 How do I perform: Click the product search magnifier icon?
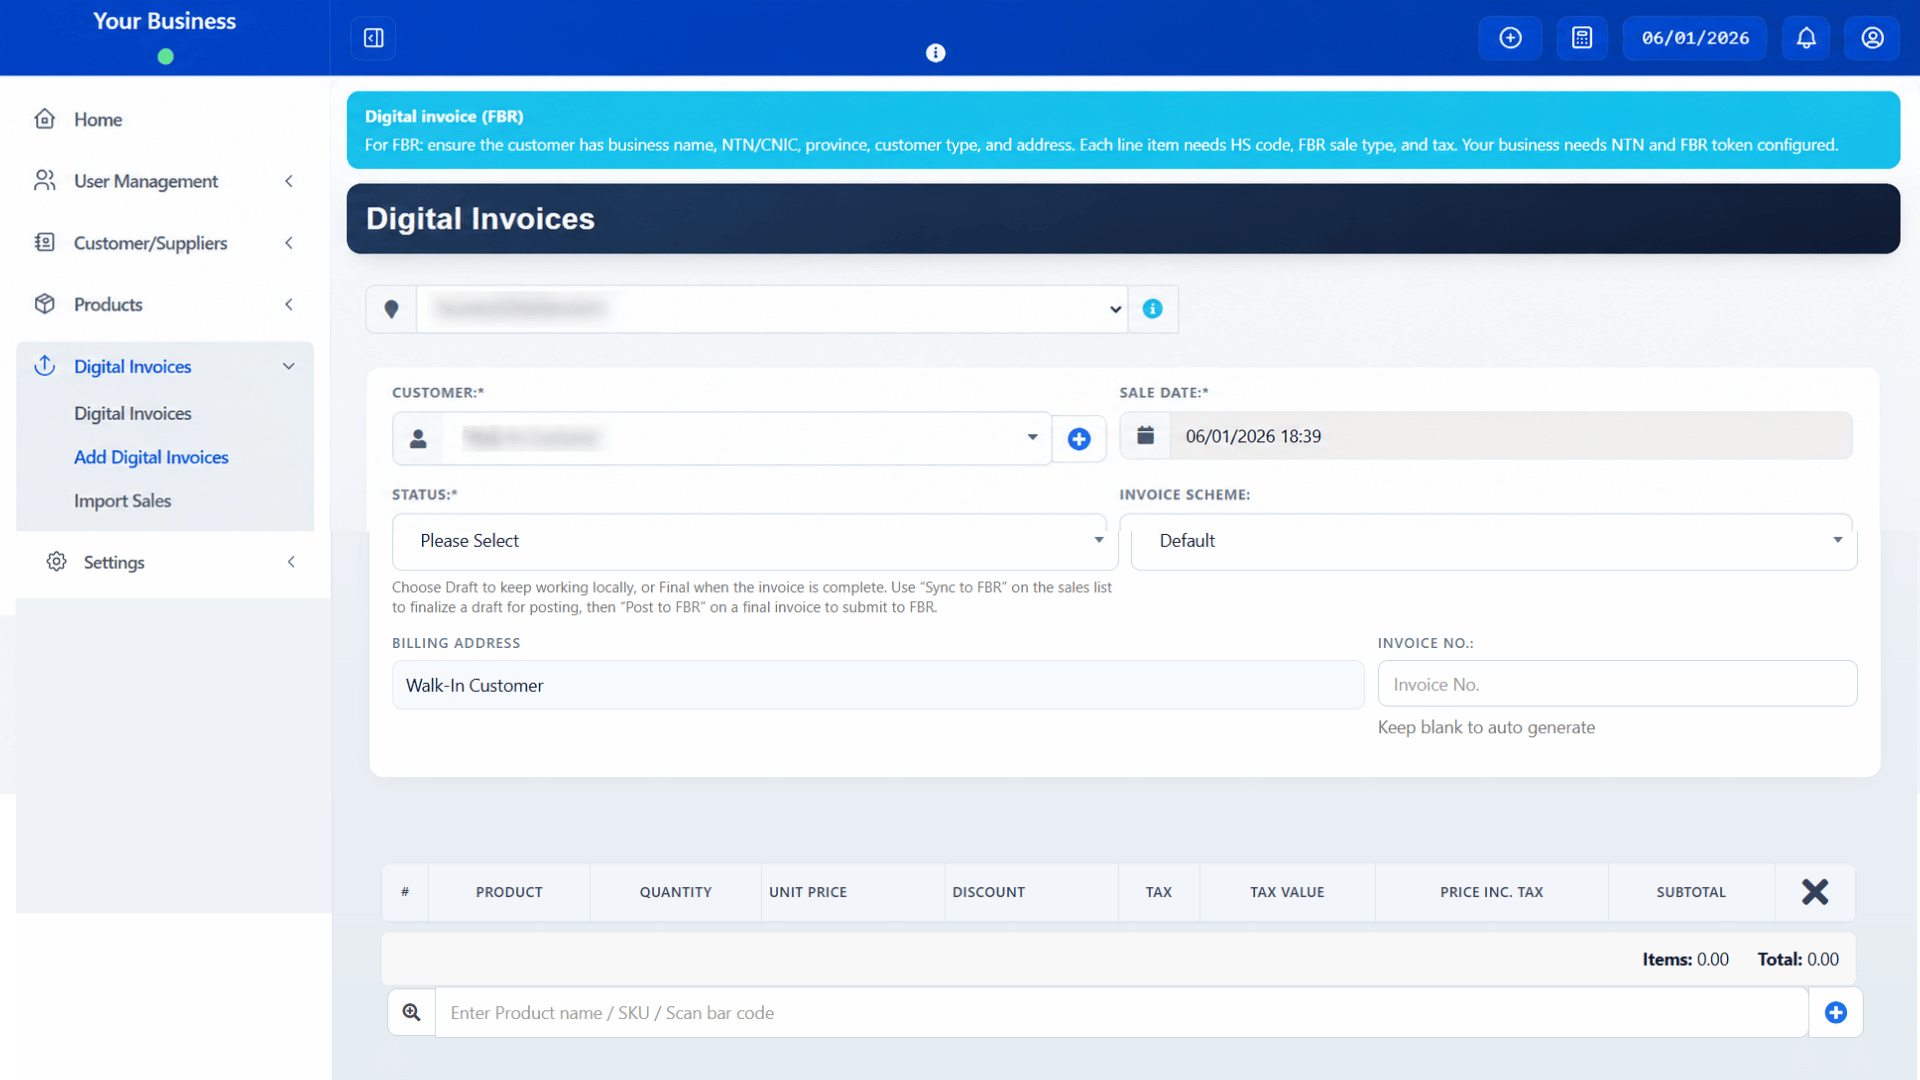[411, 1012]
